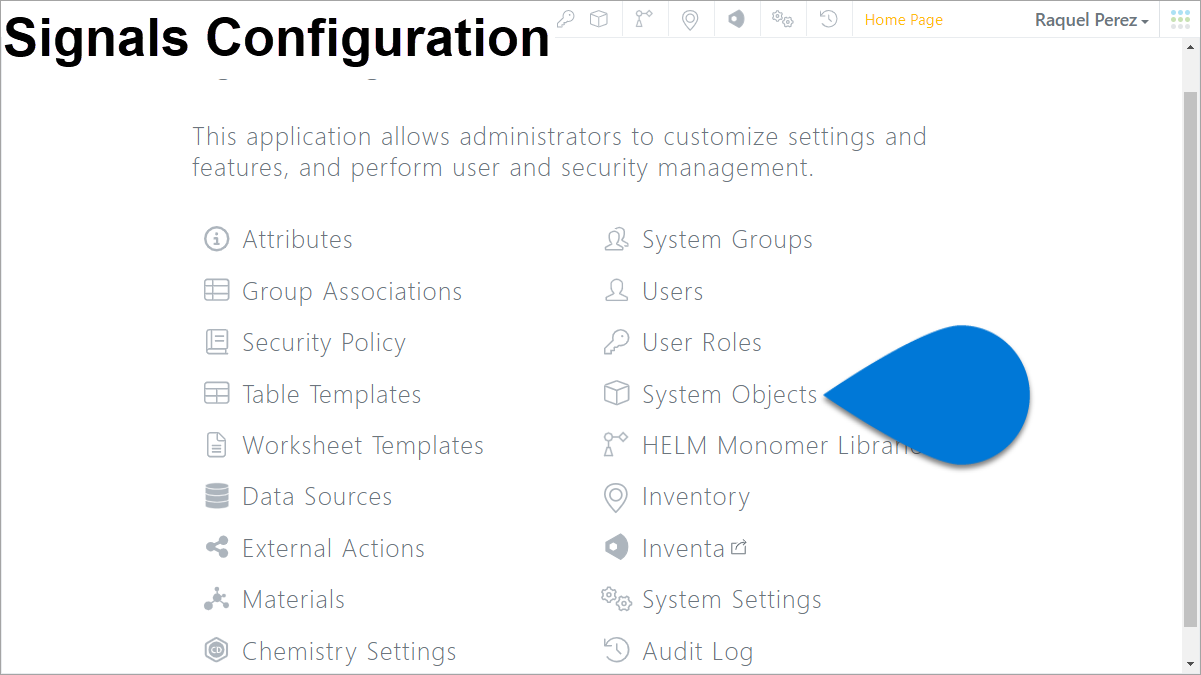Click the table icon beside Table Templates
The height and width of the screenshot is (675, 1201).
[x=216, y=394]
